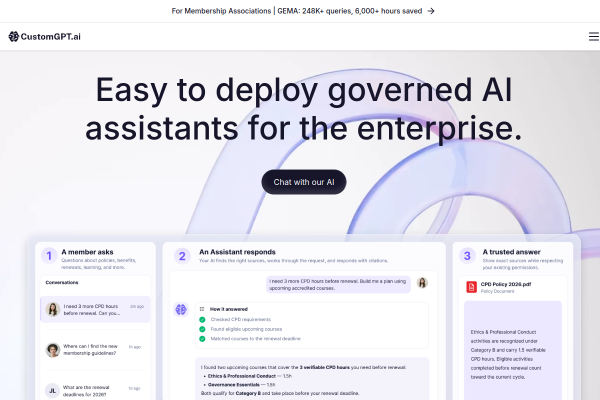Click the 'Matched courses to the renewal deadline' text
The image size is (600, 400).
coord(256,339)
